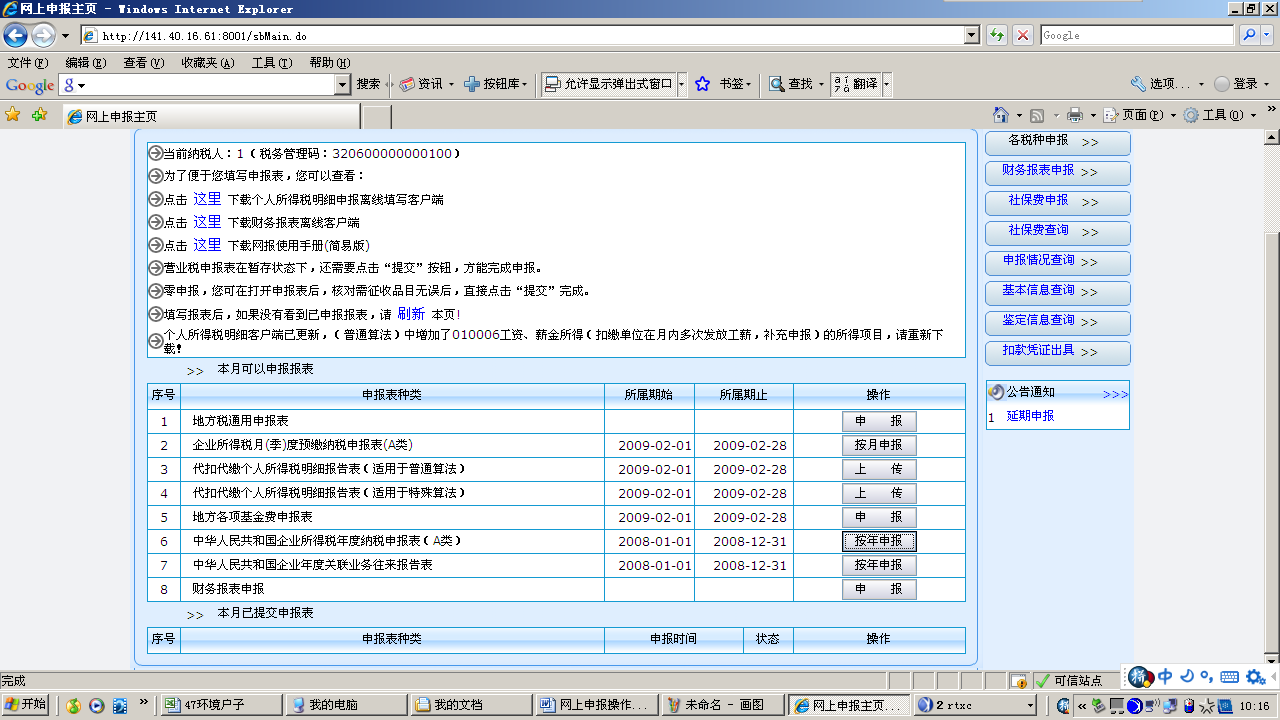Viewport: 1280px width, 720px height.
Task: Click the Windows 开始 Start button
Action: click(25, 705)
